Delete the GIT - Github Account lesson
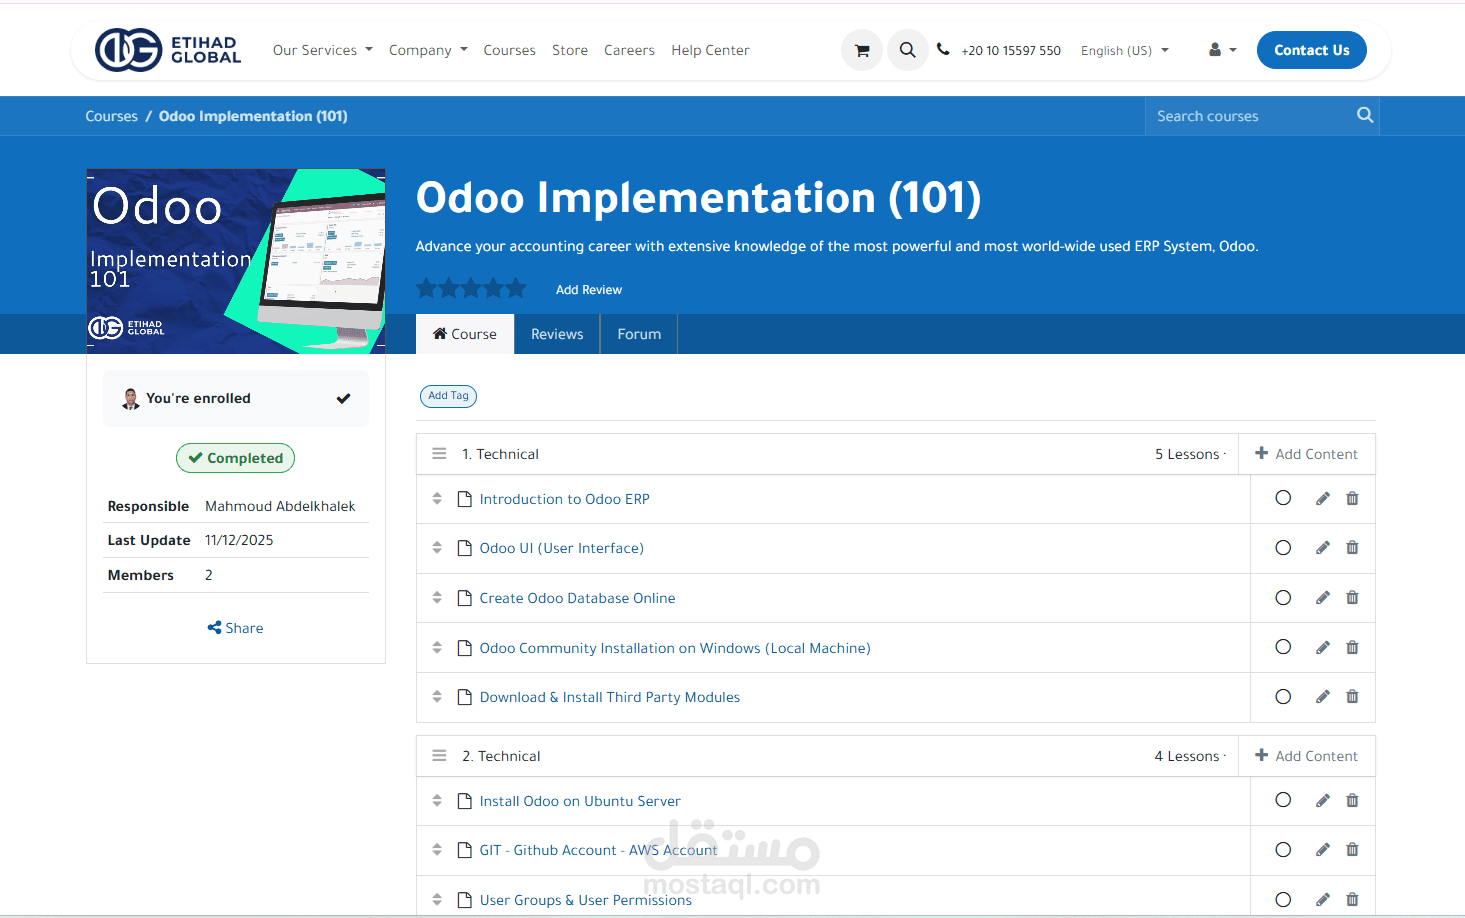1465x918 pixels. click(x=1352, y=850)
